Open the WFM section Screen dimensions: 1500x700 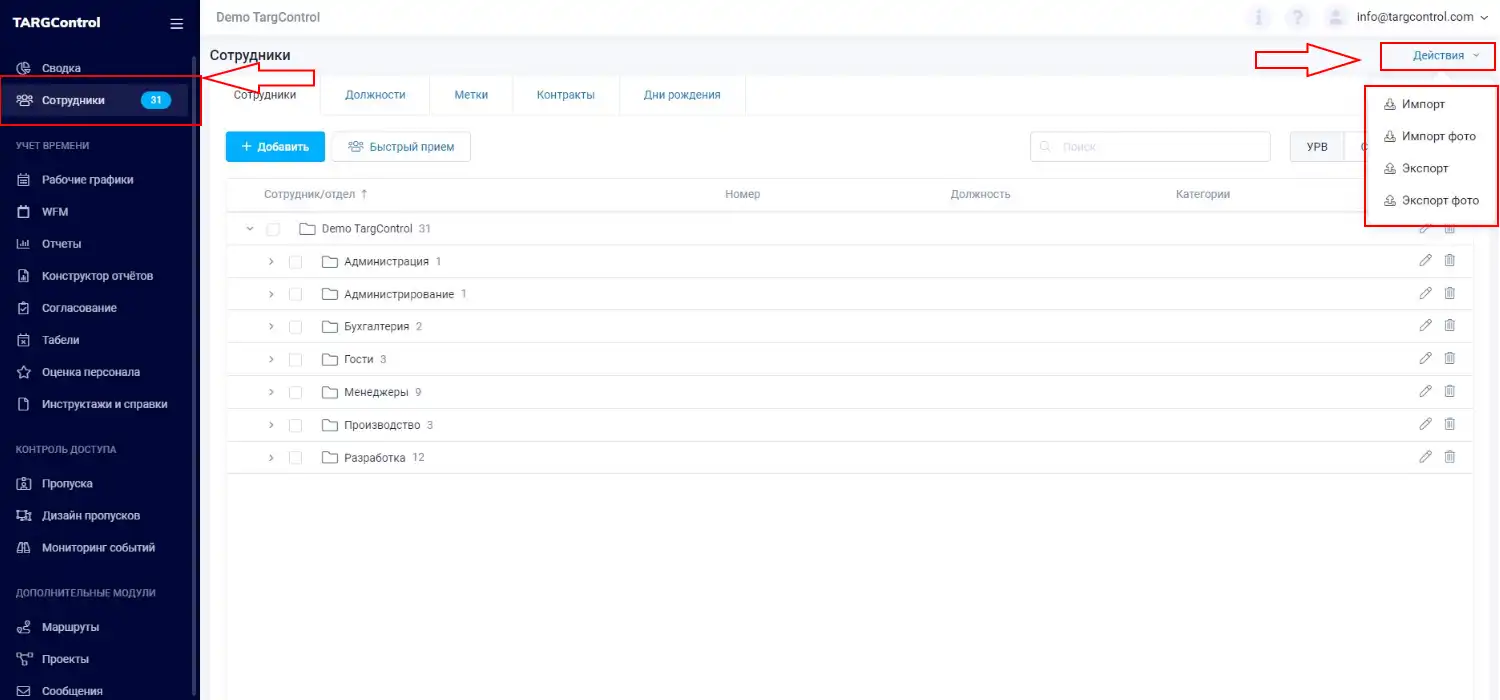point(55,212)
